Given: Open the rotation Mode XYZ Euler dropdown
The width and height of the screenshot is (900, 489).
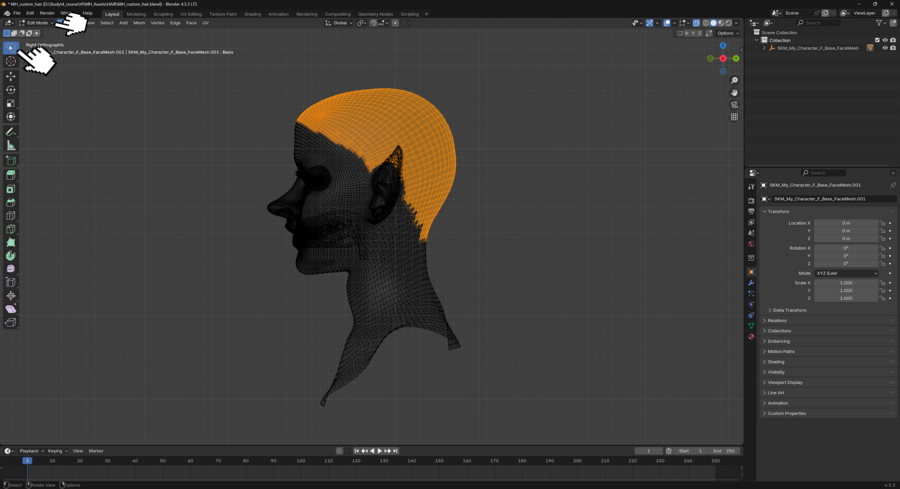Looking at the screenshot, I should coord(846,273).
